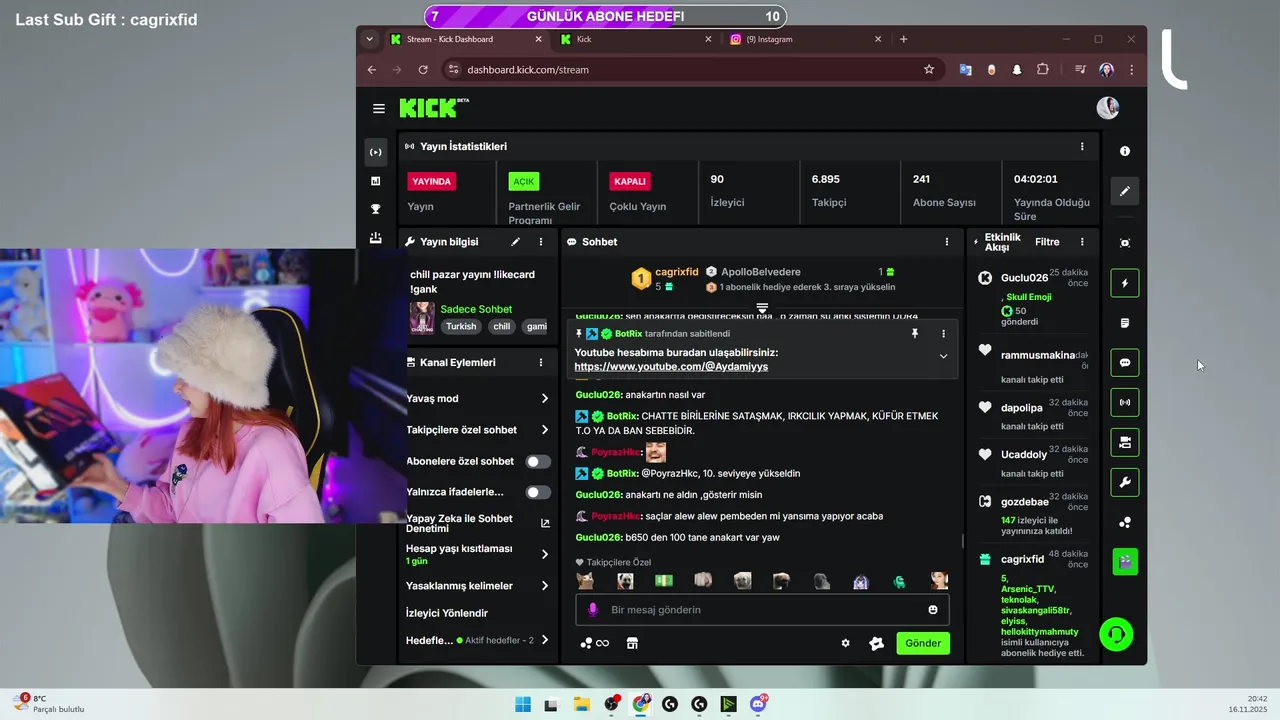Open Filtre in Etkinlik Akışı
This screenshot has height=720, width=1280.
[x=1047, y=242]
